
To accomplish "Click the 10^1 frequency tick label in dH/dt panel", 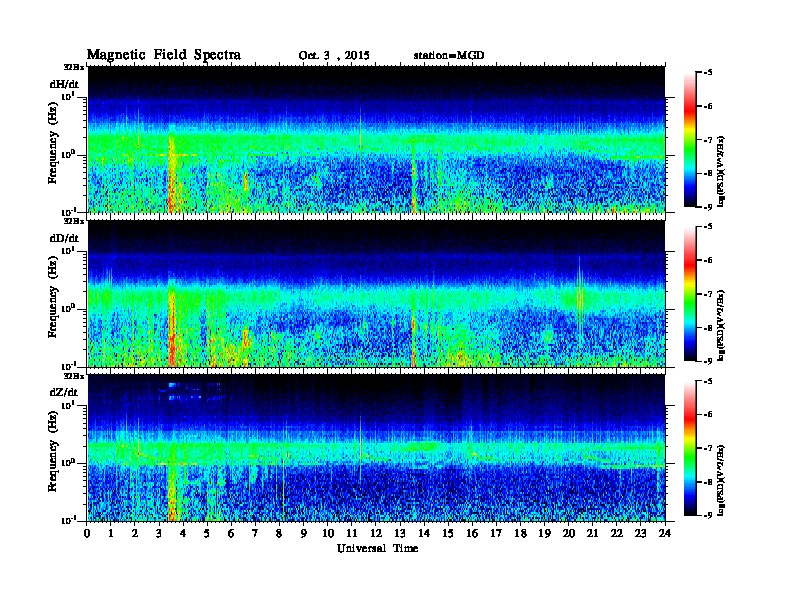I will point(68,97).
